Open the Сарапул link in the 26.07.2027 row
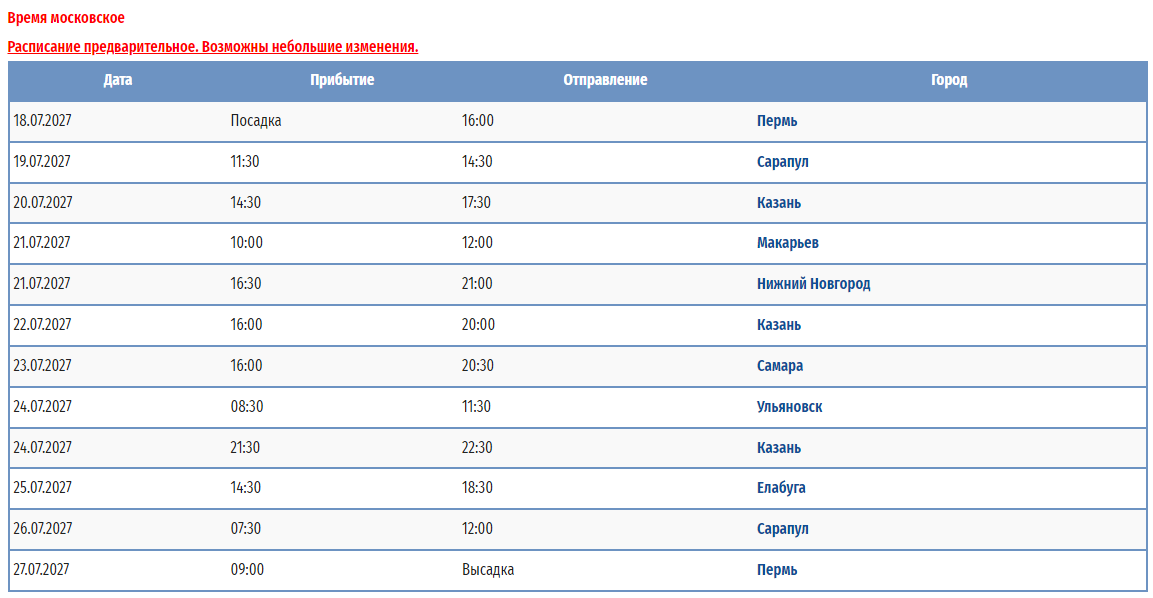The height and width of the screenshot is (598, 1153). (782, 529)
